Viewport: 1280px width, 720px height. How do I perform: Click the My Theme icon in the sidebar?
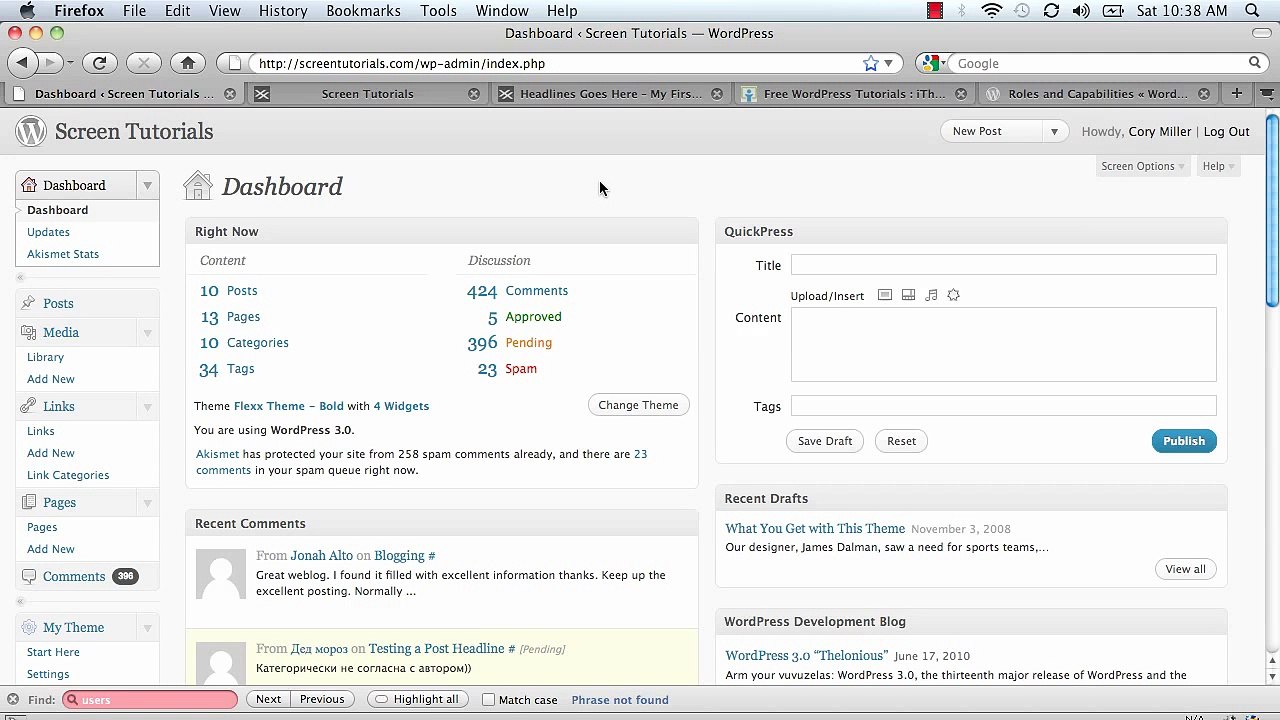28,627
